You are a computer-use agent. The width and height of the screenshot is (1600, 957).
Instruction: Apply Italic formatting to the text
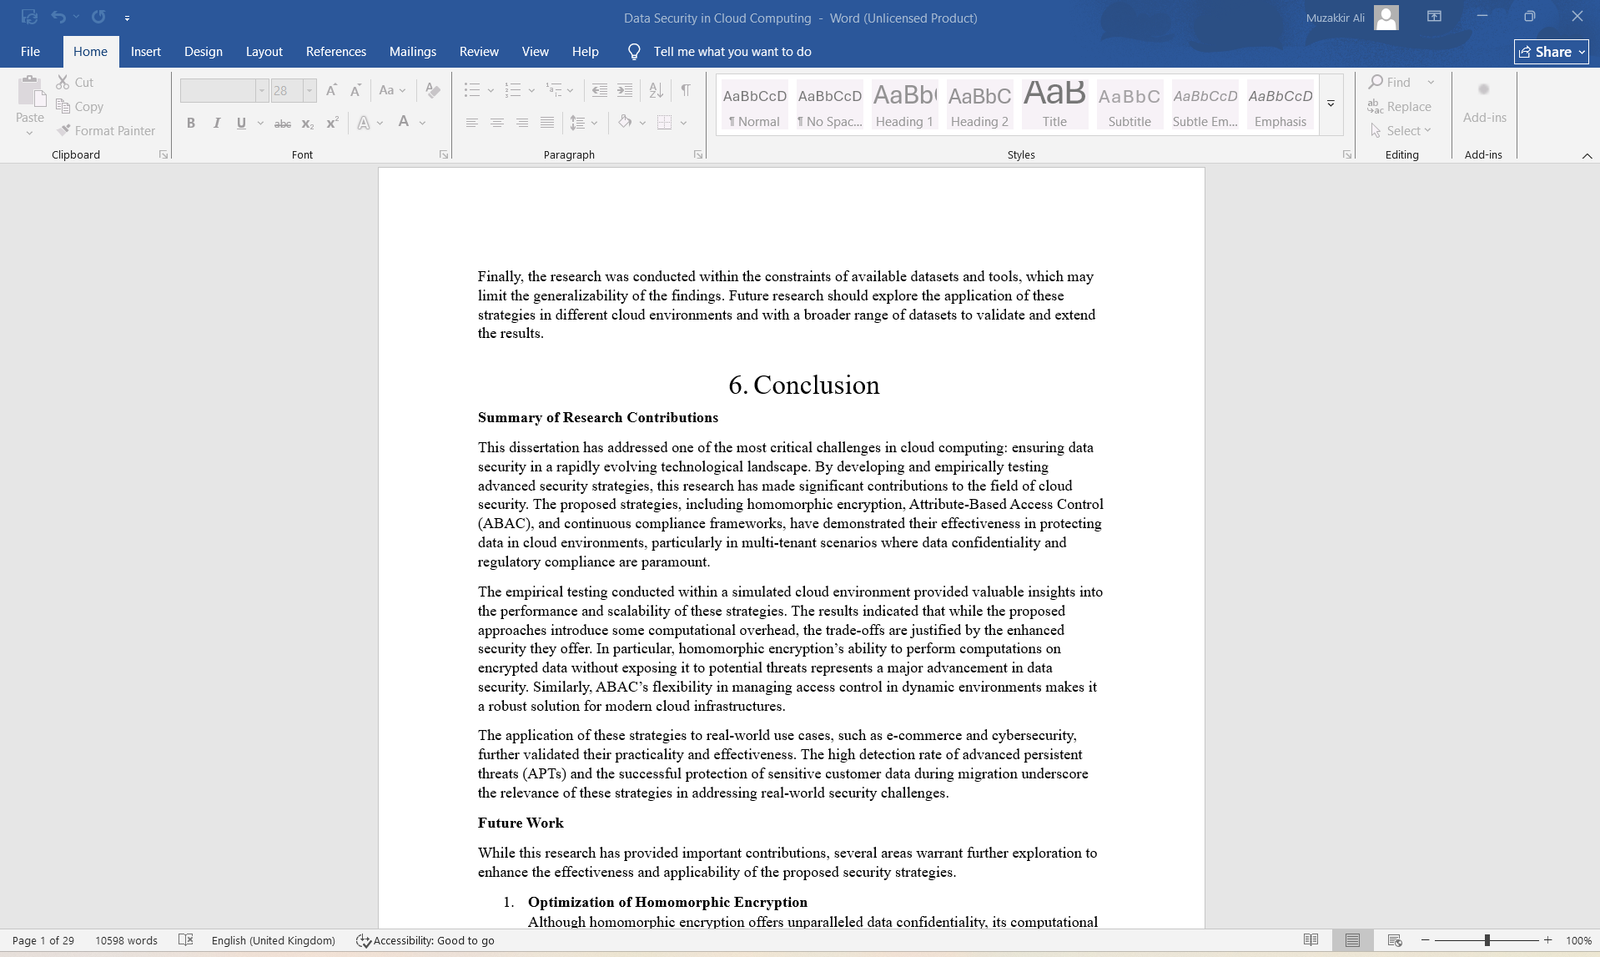pyautogui.click(x=216, y=123)
